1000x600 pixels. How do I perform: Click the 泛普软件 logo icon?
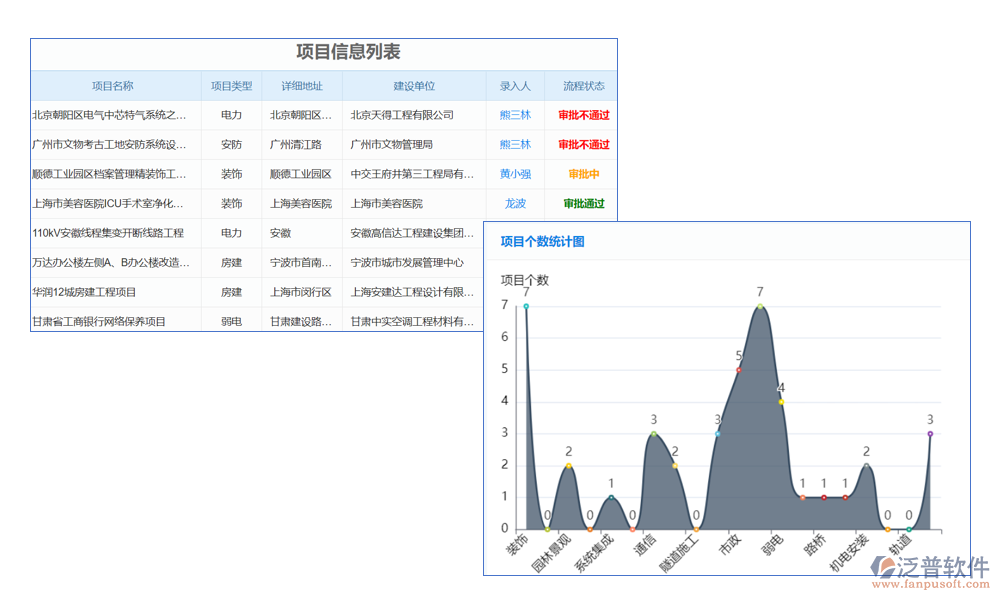(x=885, y=569)
